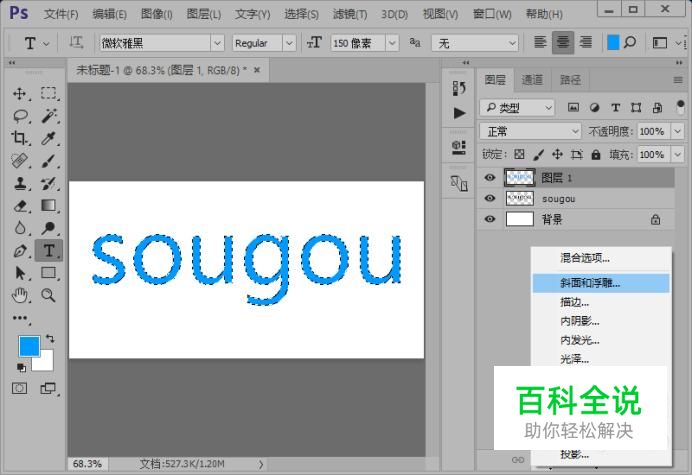The image size is (692, 475).
Task: Open the 填充 fill dropdown arrow
Action: (677, 155)
